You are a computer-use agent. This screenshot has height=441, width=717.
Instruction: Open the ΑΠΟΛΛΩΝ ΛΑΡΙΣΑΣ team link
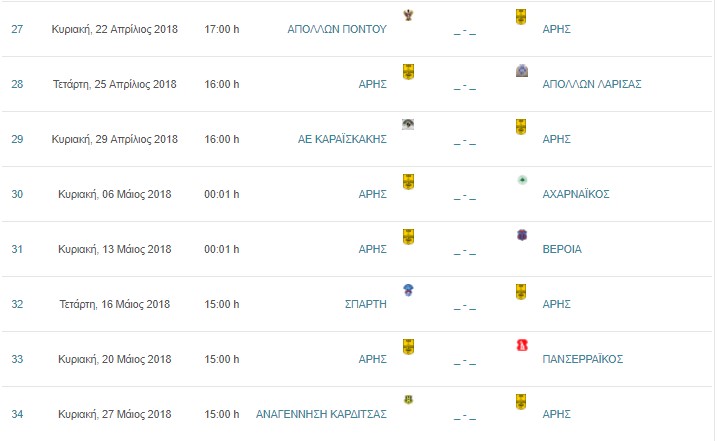[x=592, y=84]
